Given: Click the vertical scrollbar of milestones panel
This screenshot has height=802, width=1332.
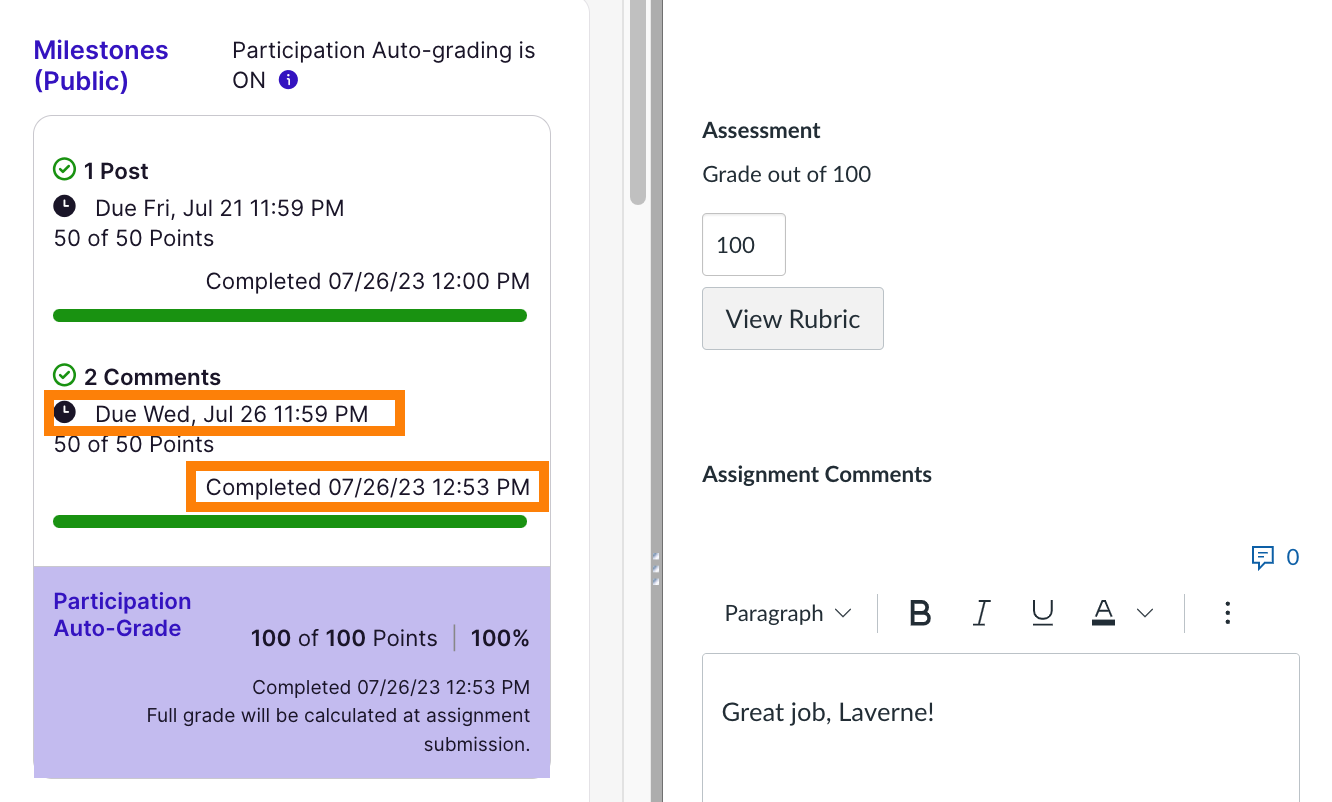Looking at the screenshot, I should tap(638, 100).
